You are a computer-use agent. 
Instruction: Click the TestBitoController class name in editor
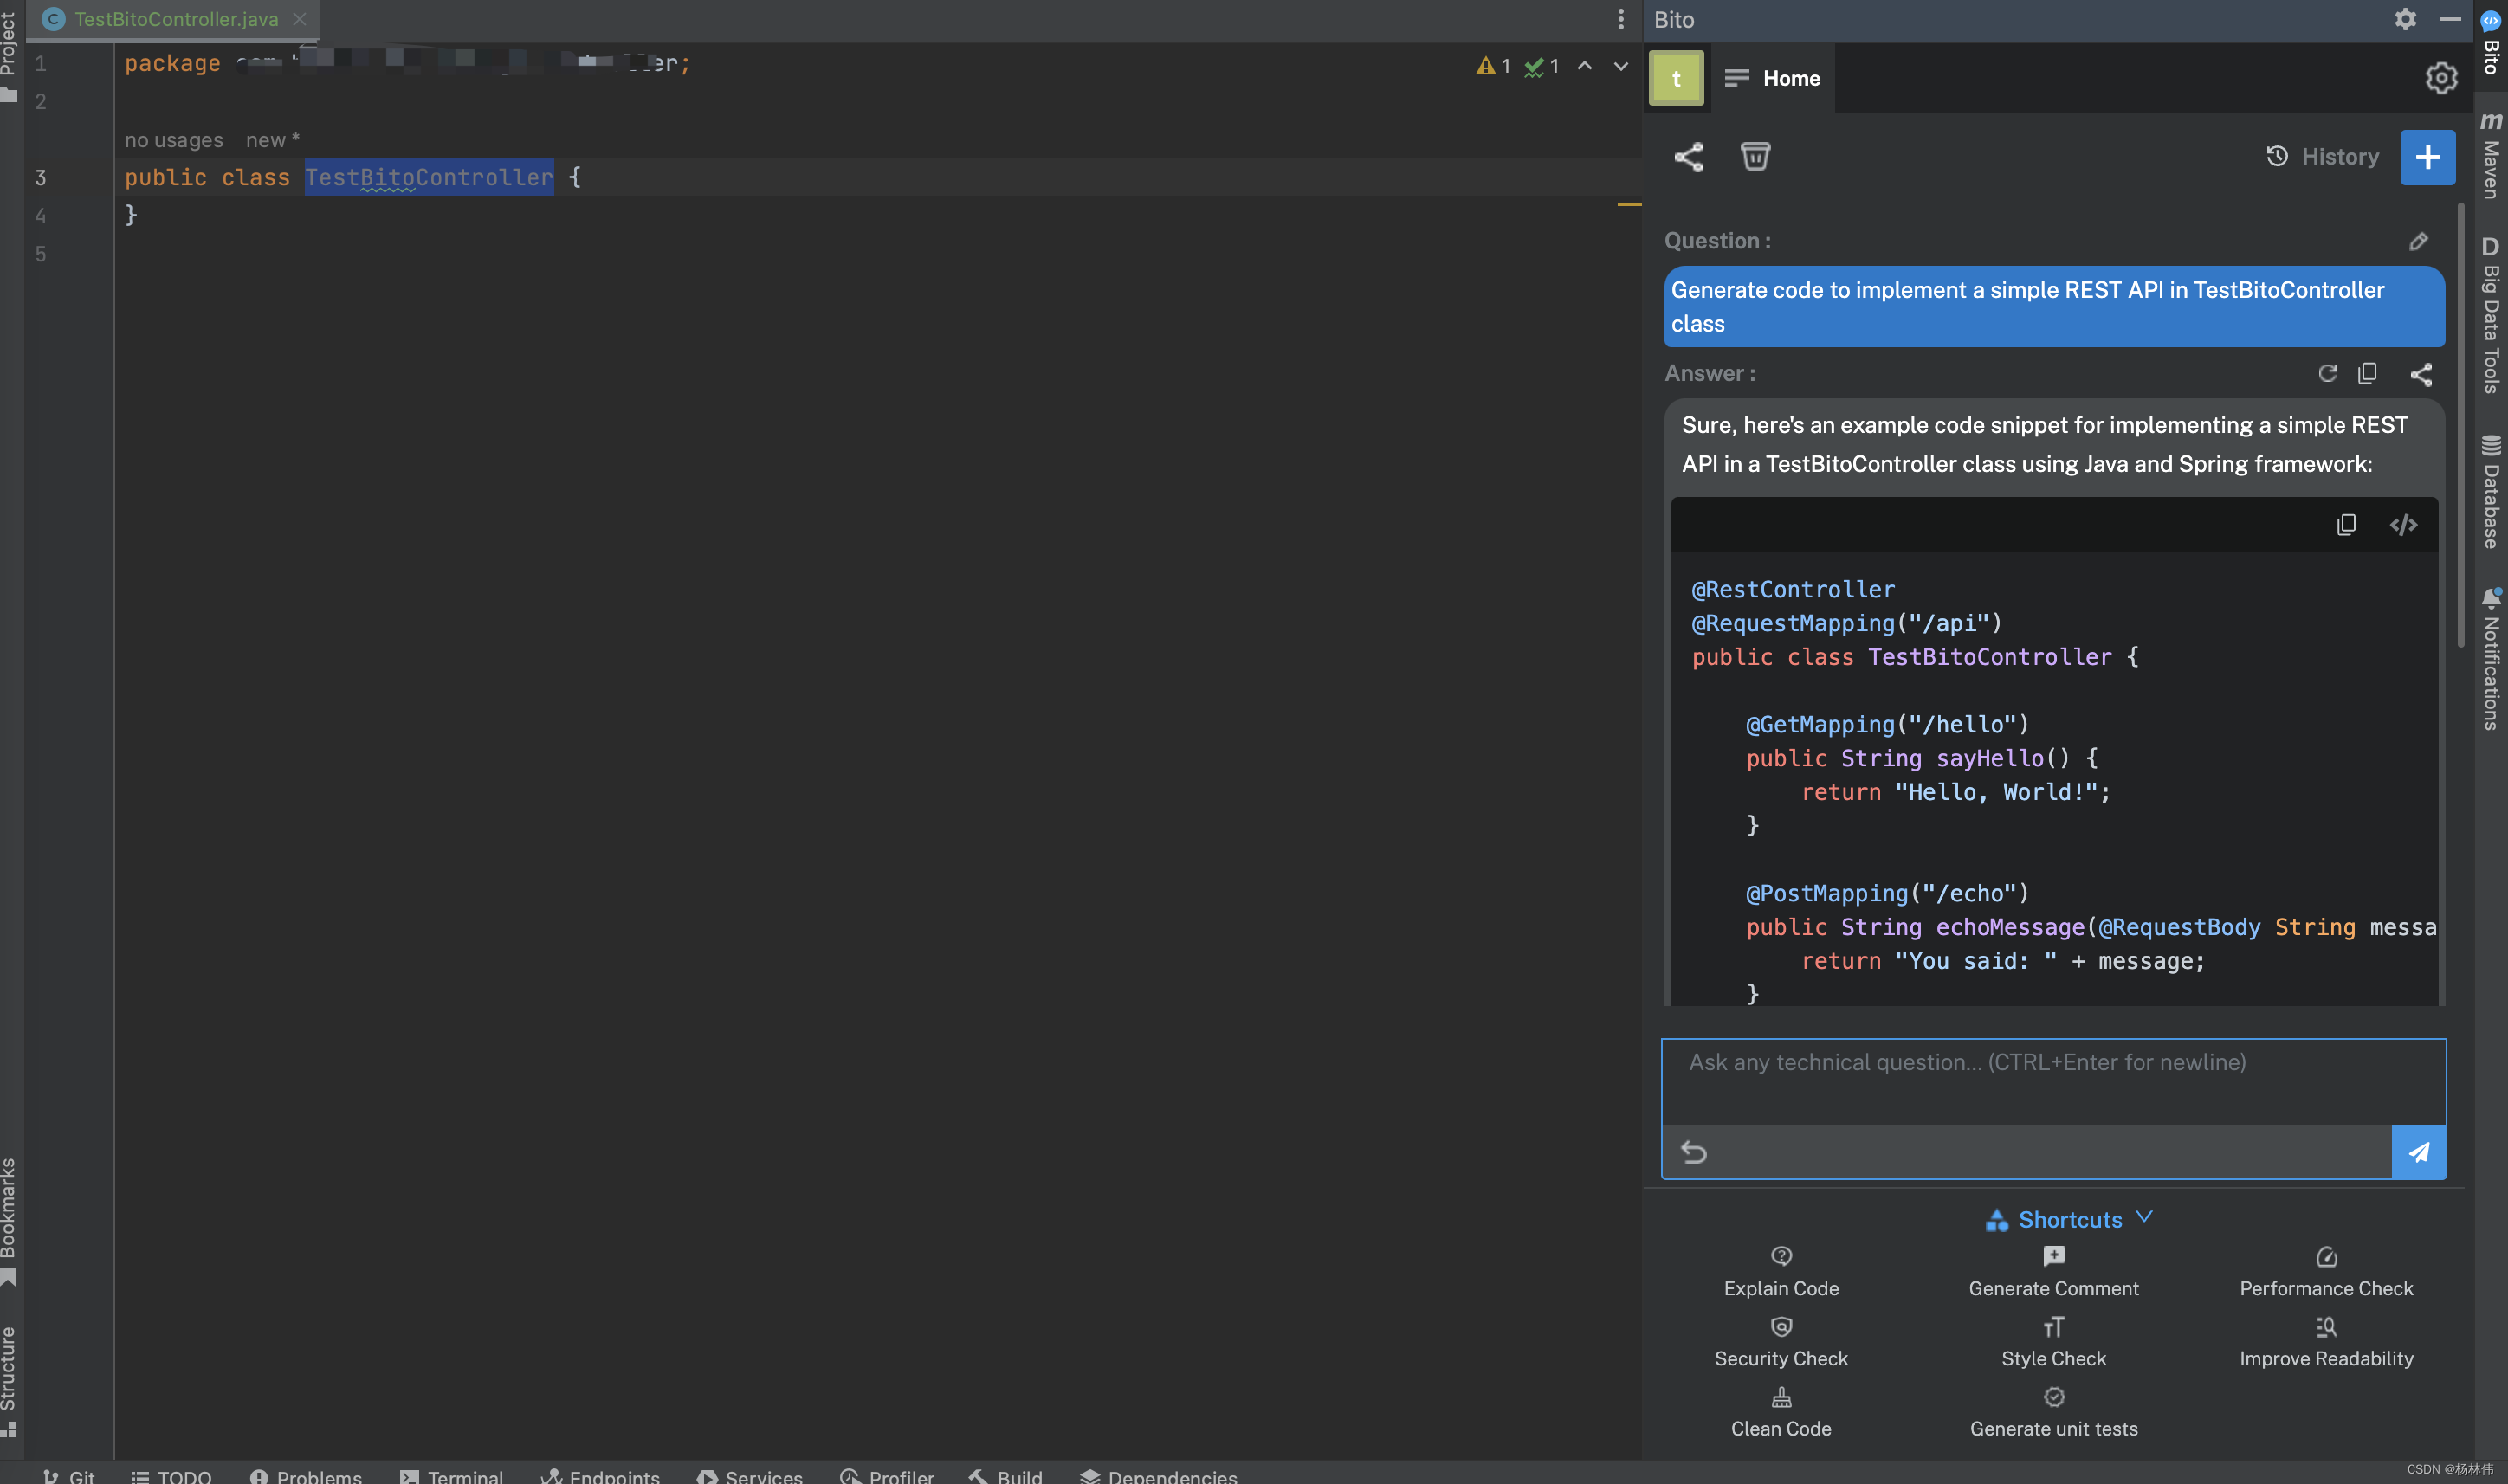click(429, 177)
